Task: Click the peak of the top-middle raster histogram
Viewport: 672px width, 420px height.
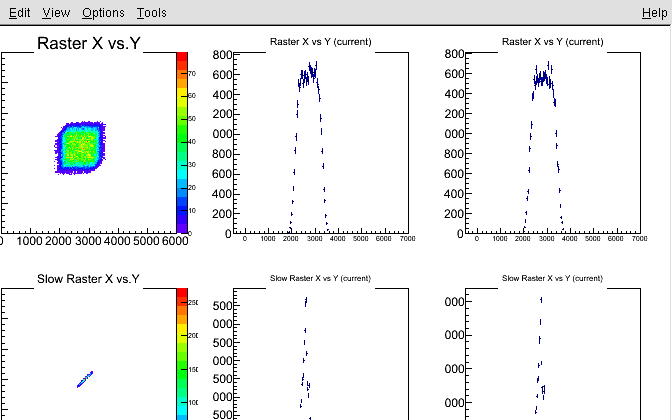Action: (x=309, y=75)
